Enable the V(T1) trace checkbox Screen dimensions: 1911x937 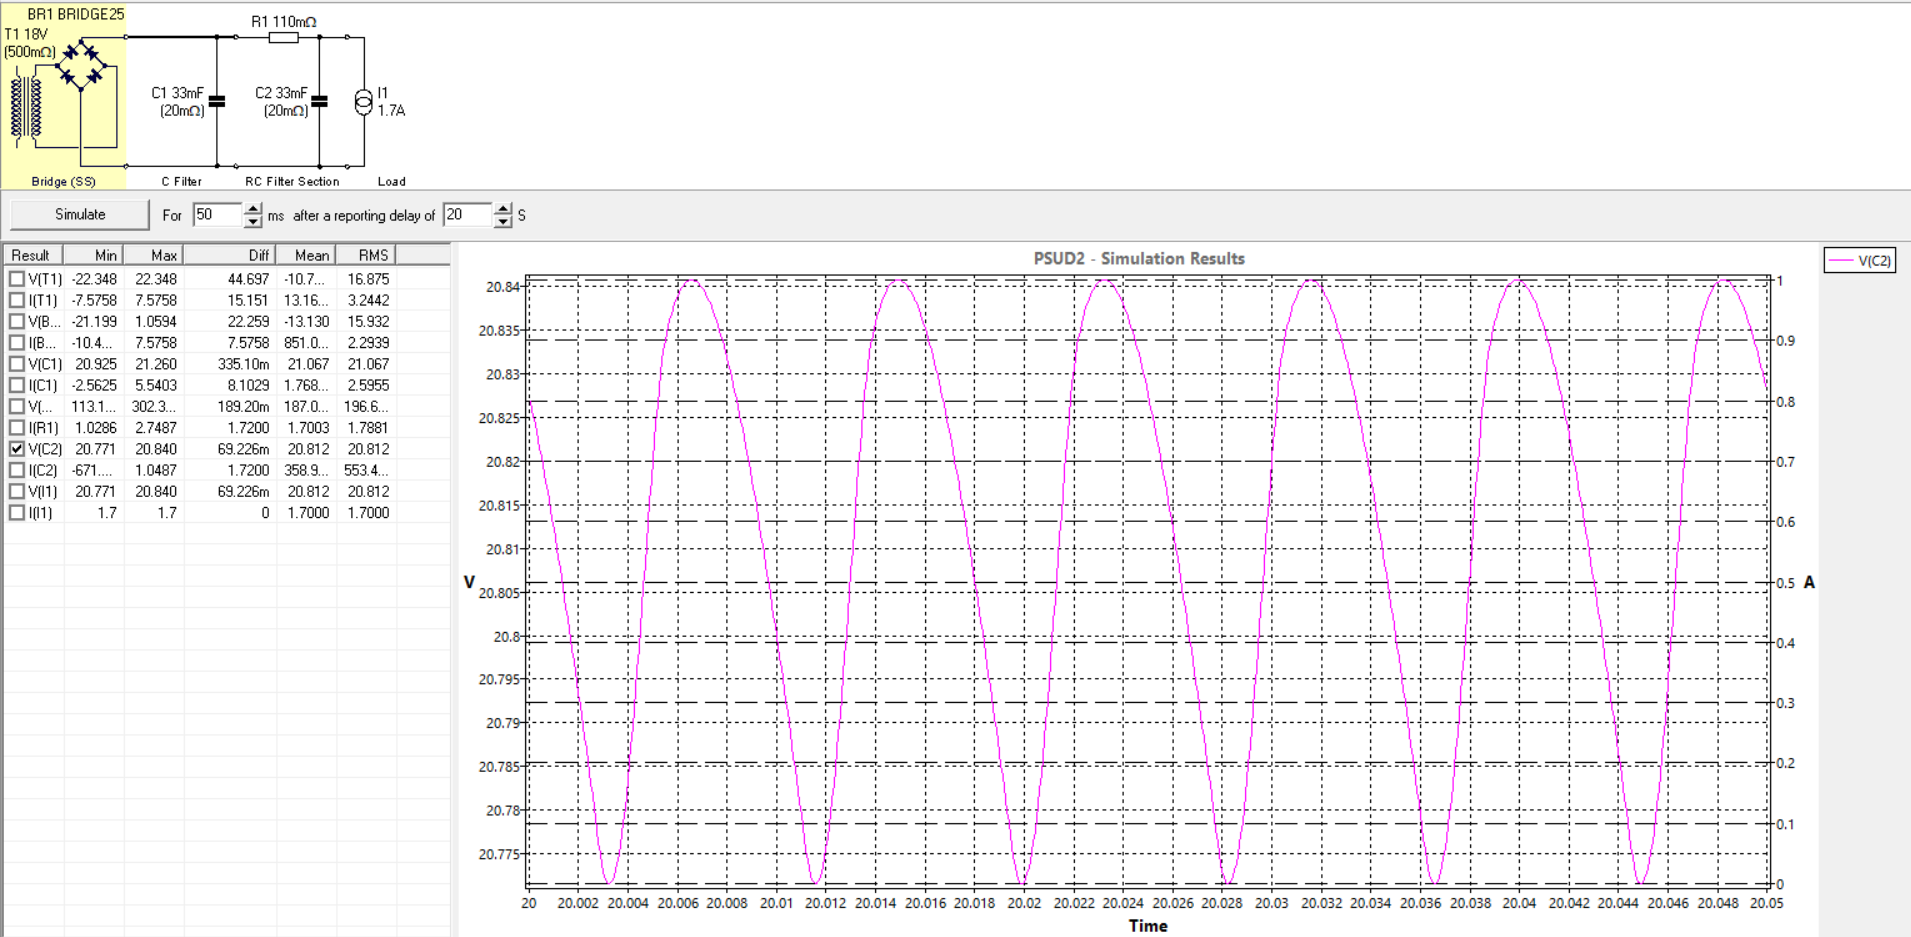coord(17,279)
